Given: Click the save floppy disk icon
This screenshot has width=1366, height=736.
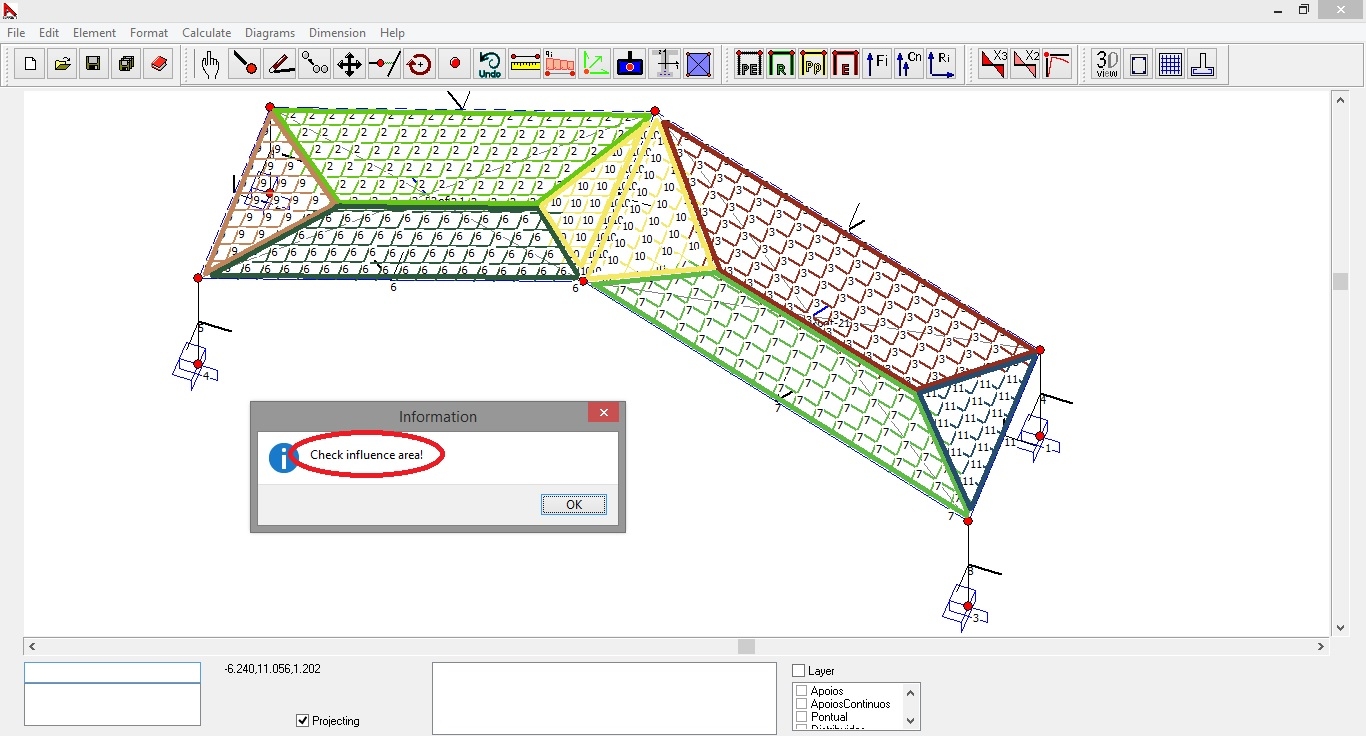Looking at the screenshot, I should (x=93, y=65).
